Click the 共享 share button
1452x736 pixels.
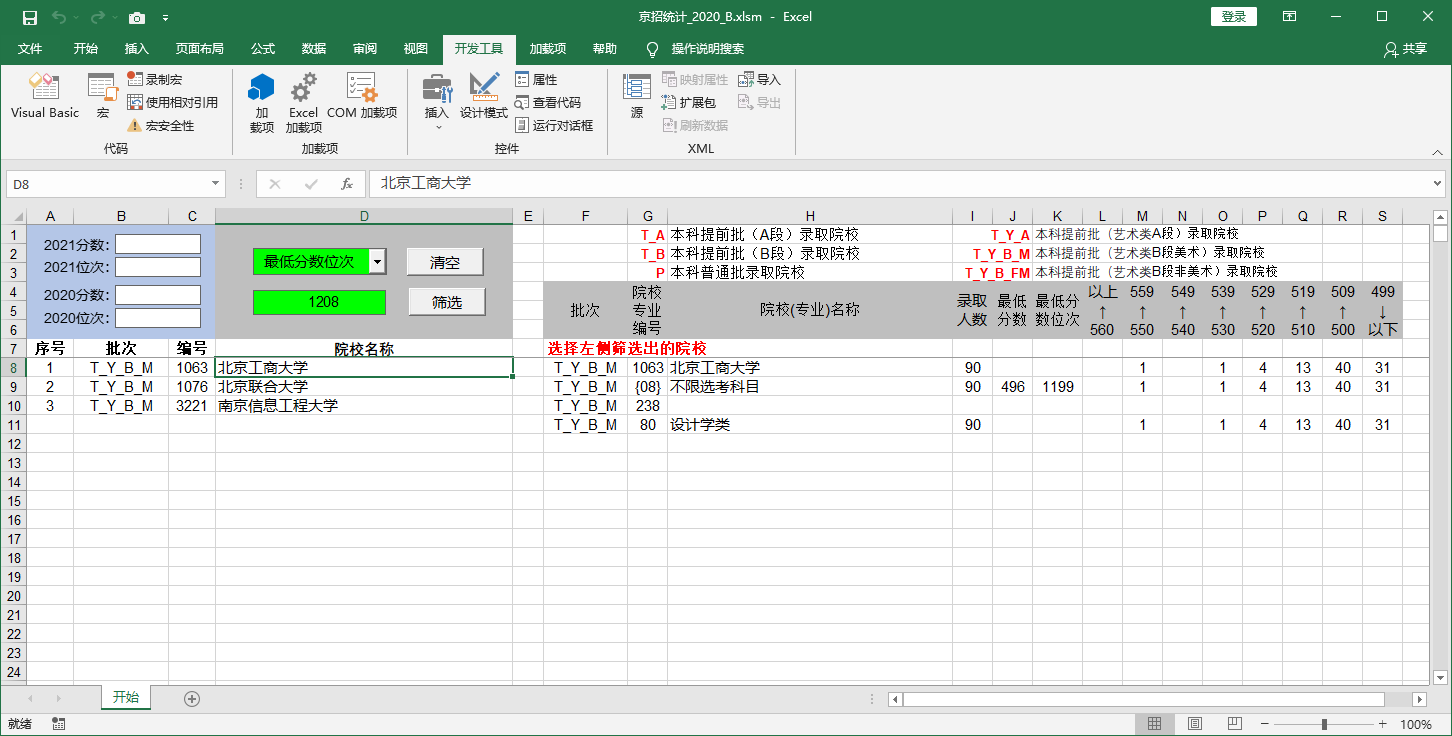(x=1405, y=48)
